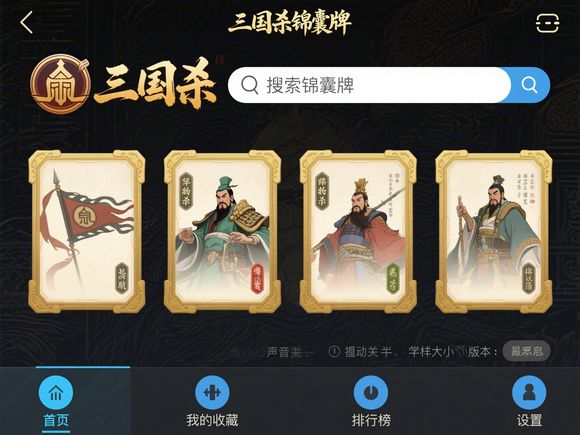Screen dimensions: 580x435
Task: Open the scan icon at top right
Action: [547, 23]
